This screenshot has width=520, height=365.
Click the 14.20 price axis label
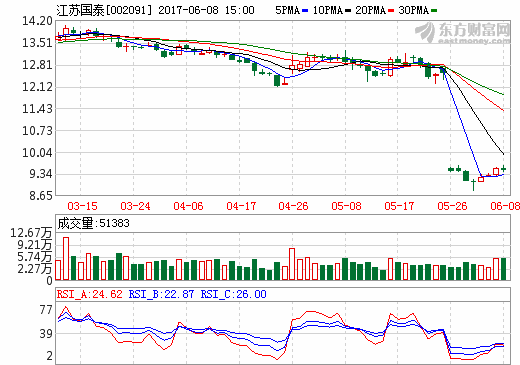[37, 21]
